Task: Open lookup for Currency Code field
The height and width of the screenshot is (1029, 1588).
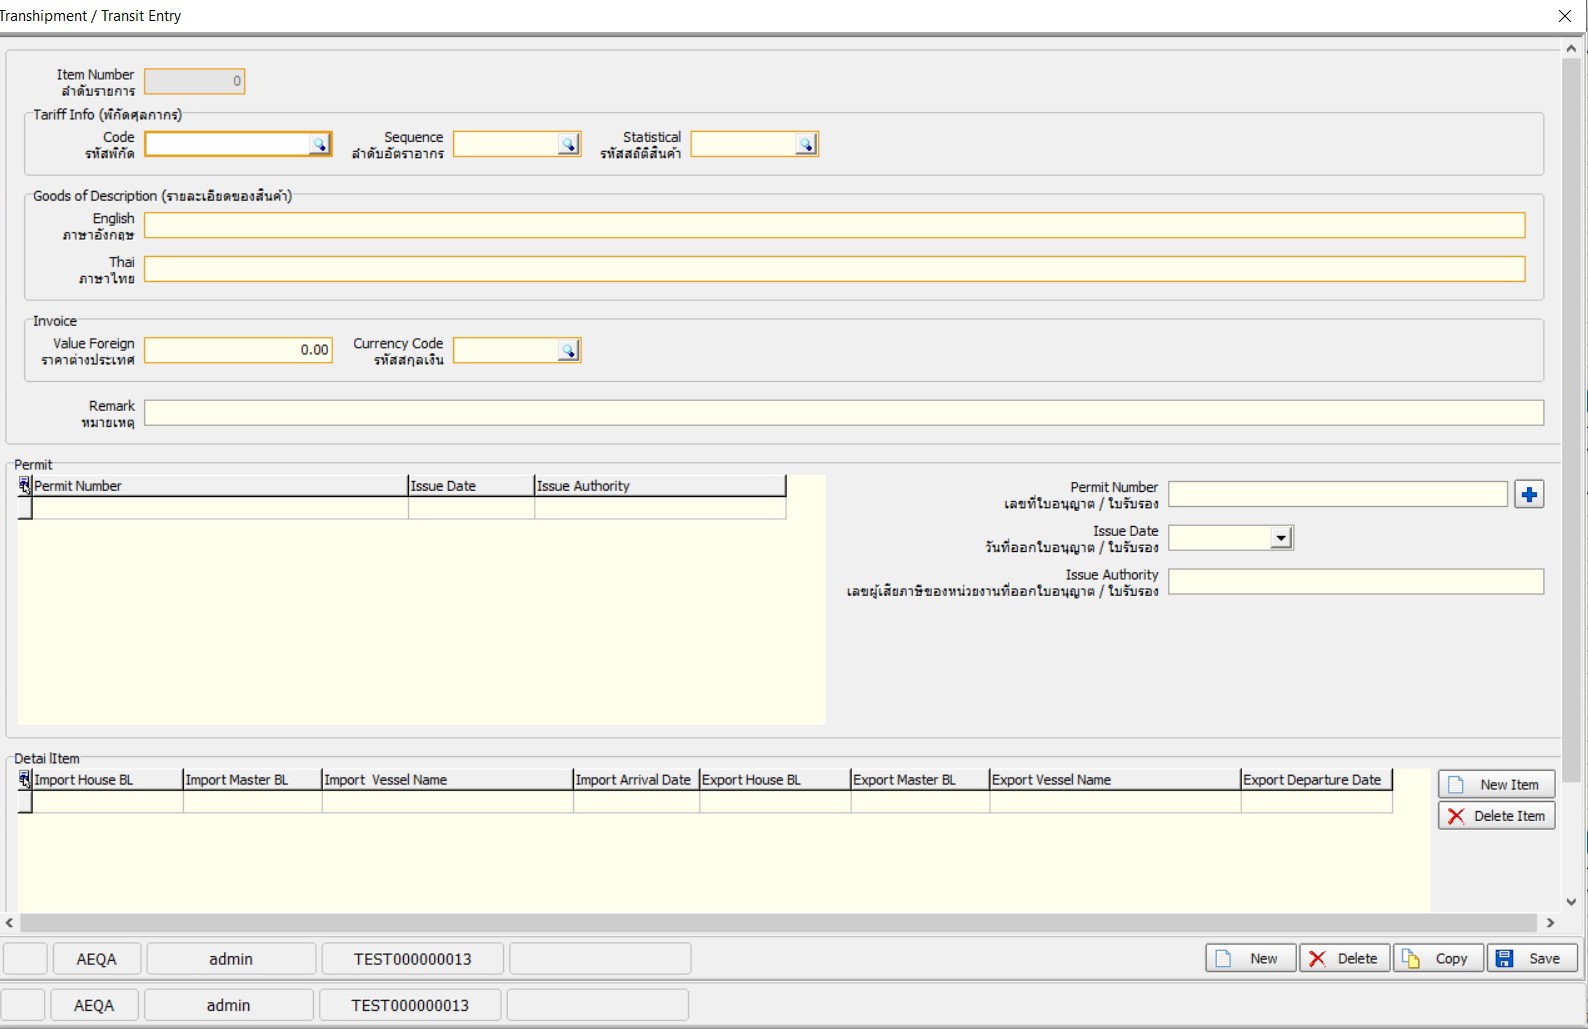Action: (x=568, y=351)
